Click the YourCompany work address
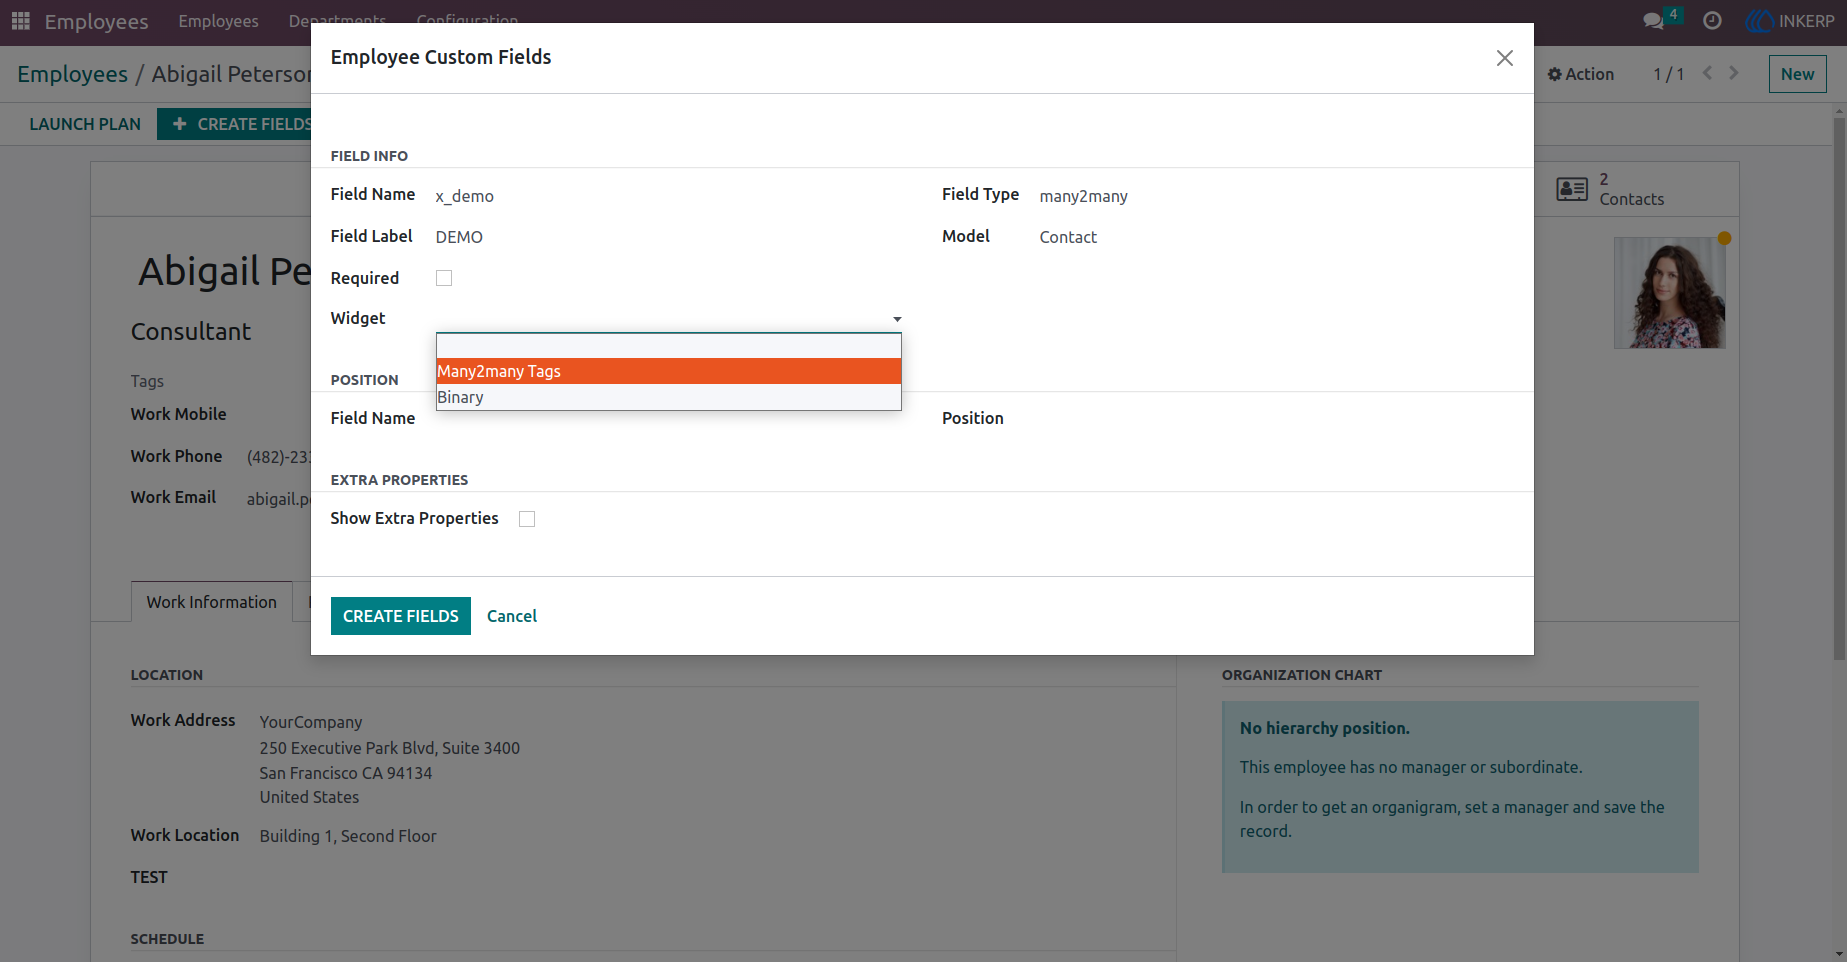 [x=311, y=722]
